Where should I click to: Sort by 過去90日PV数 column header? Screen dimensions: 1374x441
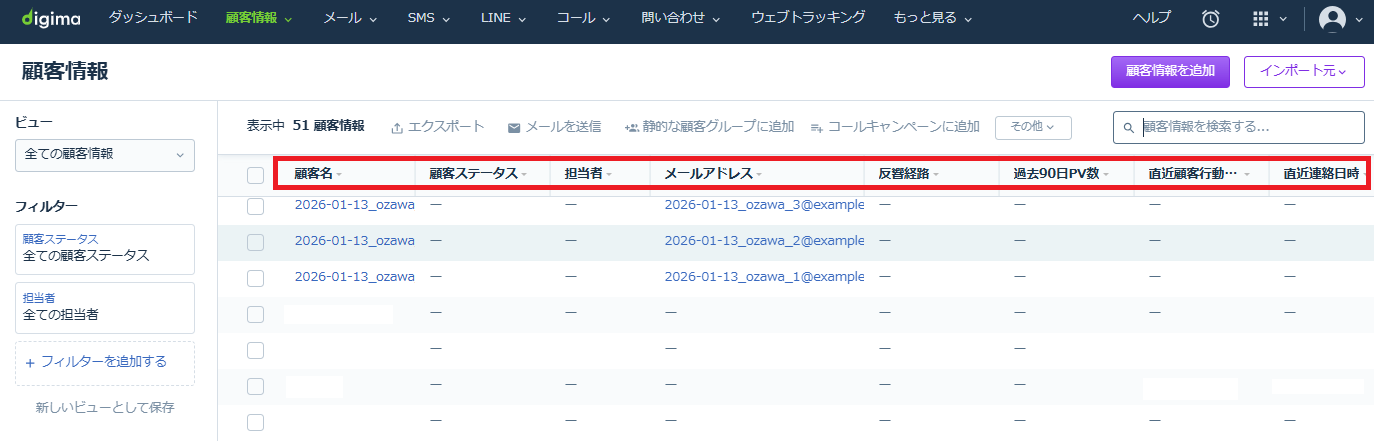coord(1062,174)
